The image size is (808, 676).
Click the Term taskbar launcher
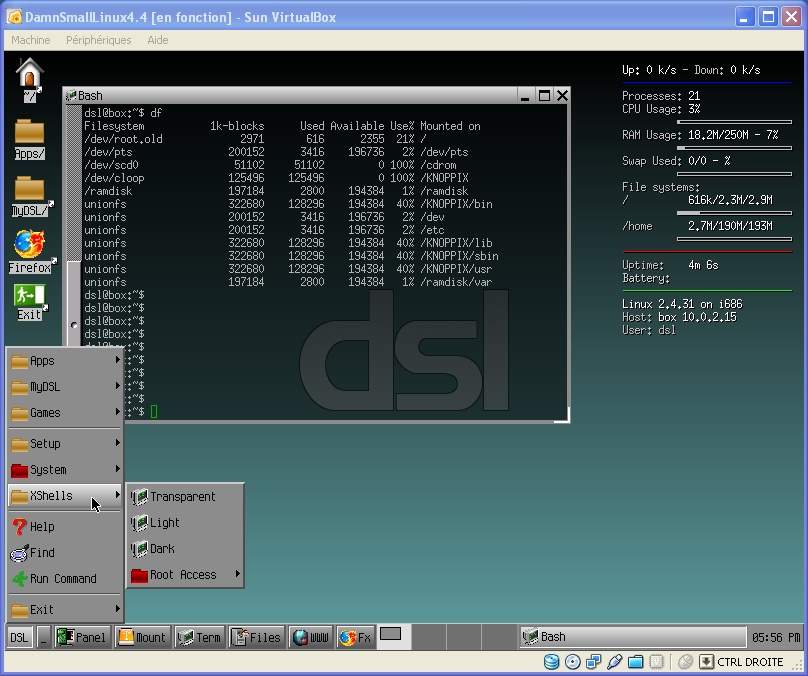[x=200, y=637]
